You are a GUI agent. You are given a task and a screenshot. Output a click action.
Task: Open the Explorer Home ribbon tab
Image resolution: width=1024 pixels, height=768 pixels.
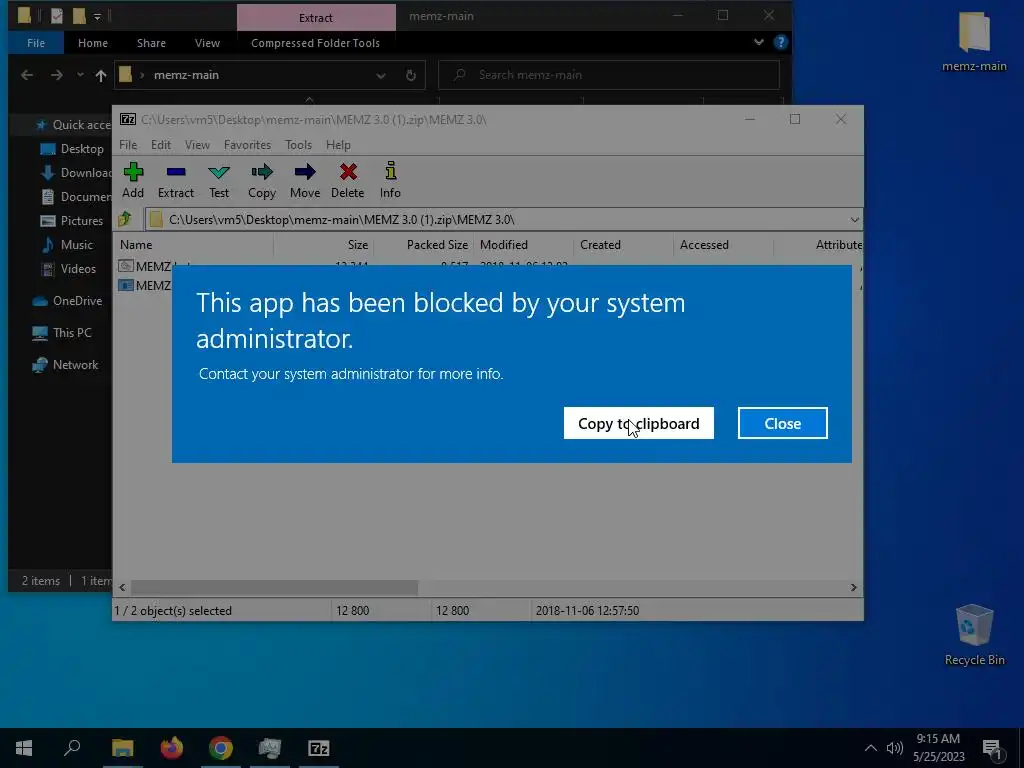(93, 43)
